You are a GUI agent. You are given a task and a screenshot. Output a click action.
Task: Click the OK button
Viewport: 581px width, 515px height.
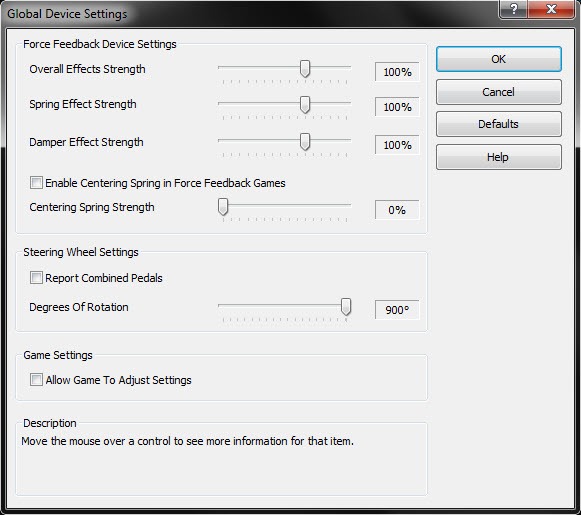498,59
